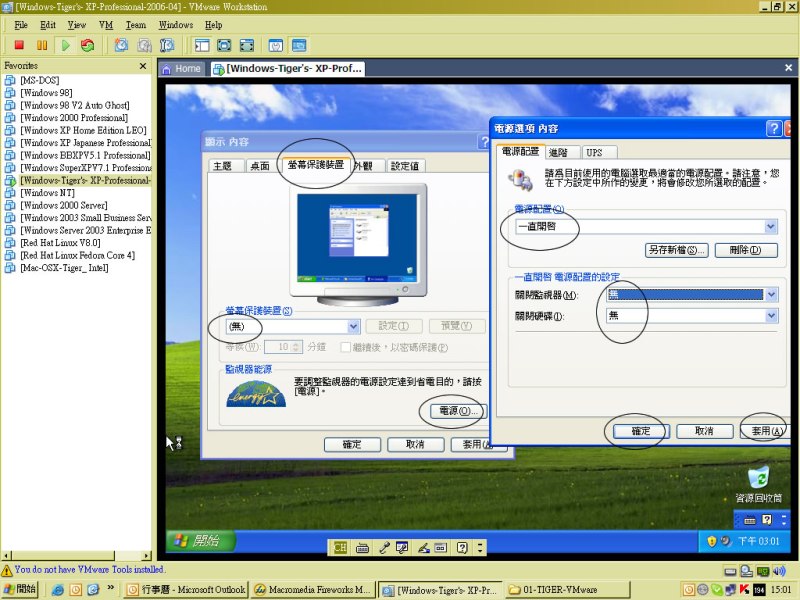Click 取消 in the 電源選項 dialog
This screenshot has height=600, width=800.
tap(704, 431)
